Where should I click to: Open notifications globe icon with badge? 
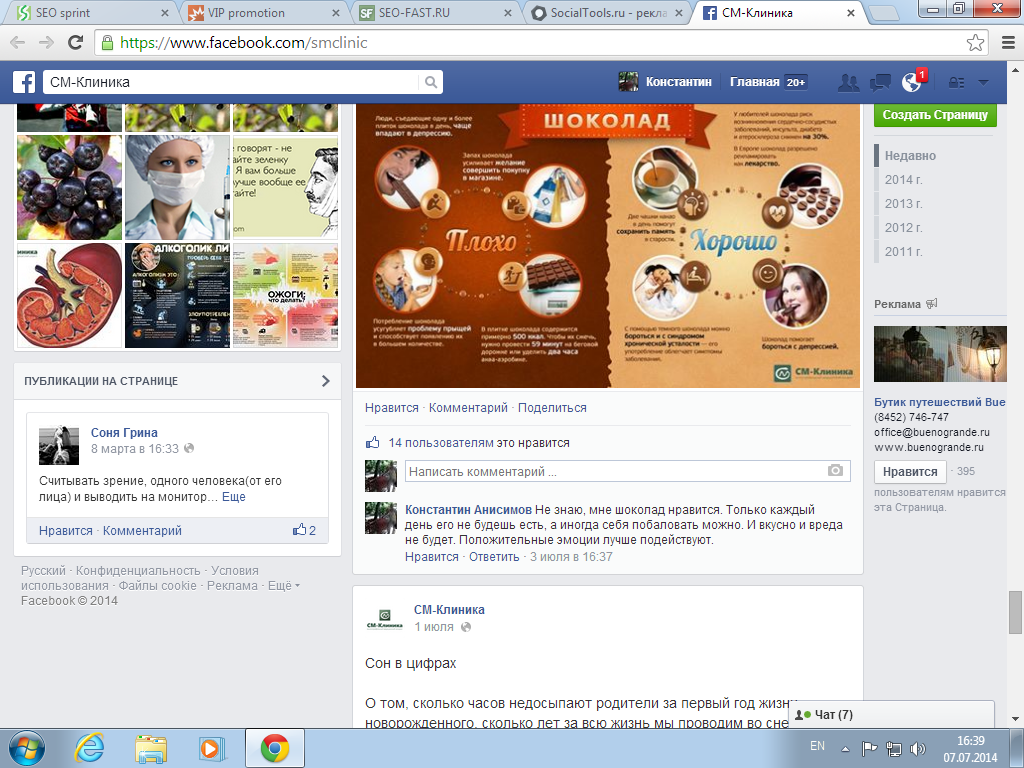(x=912, y=81)
